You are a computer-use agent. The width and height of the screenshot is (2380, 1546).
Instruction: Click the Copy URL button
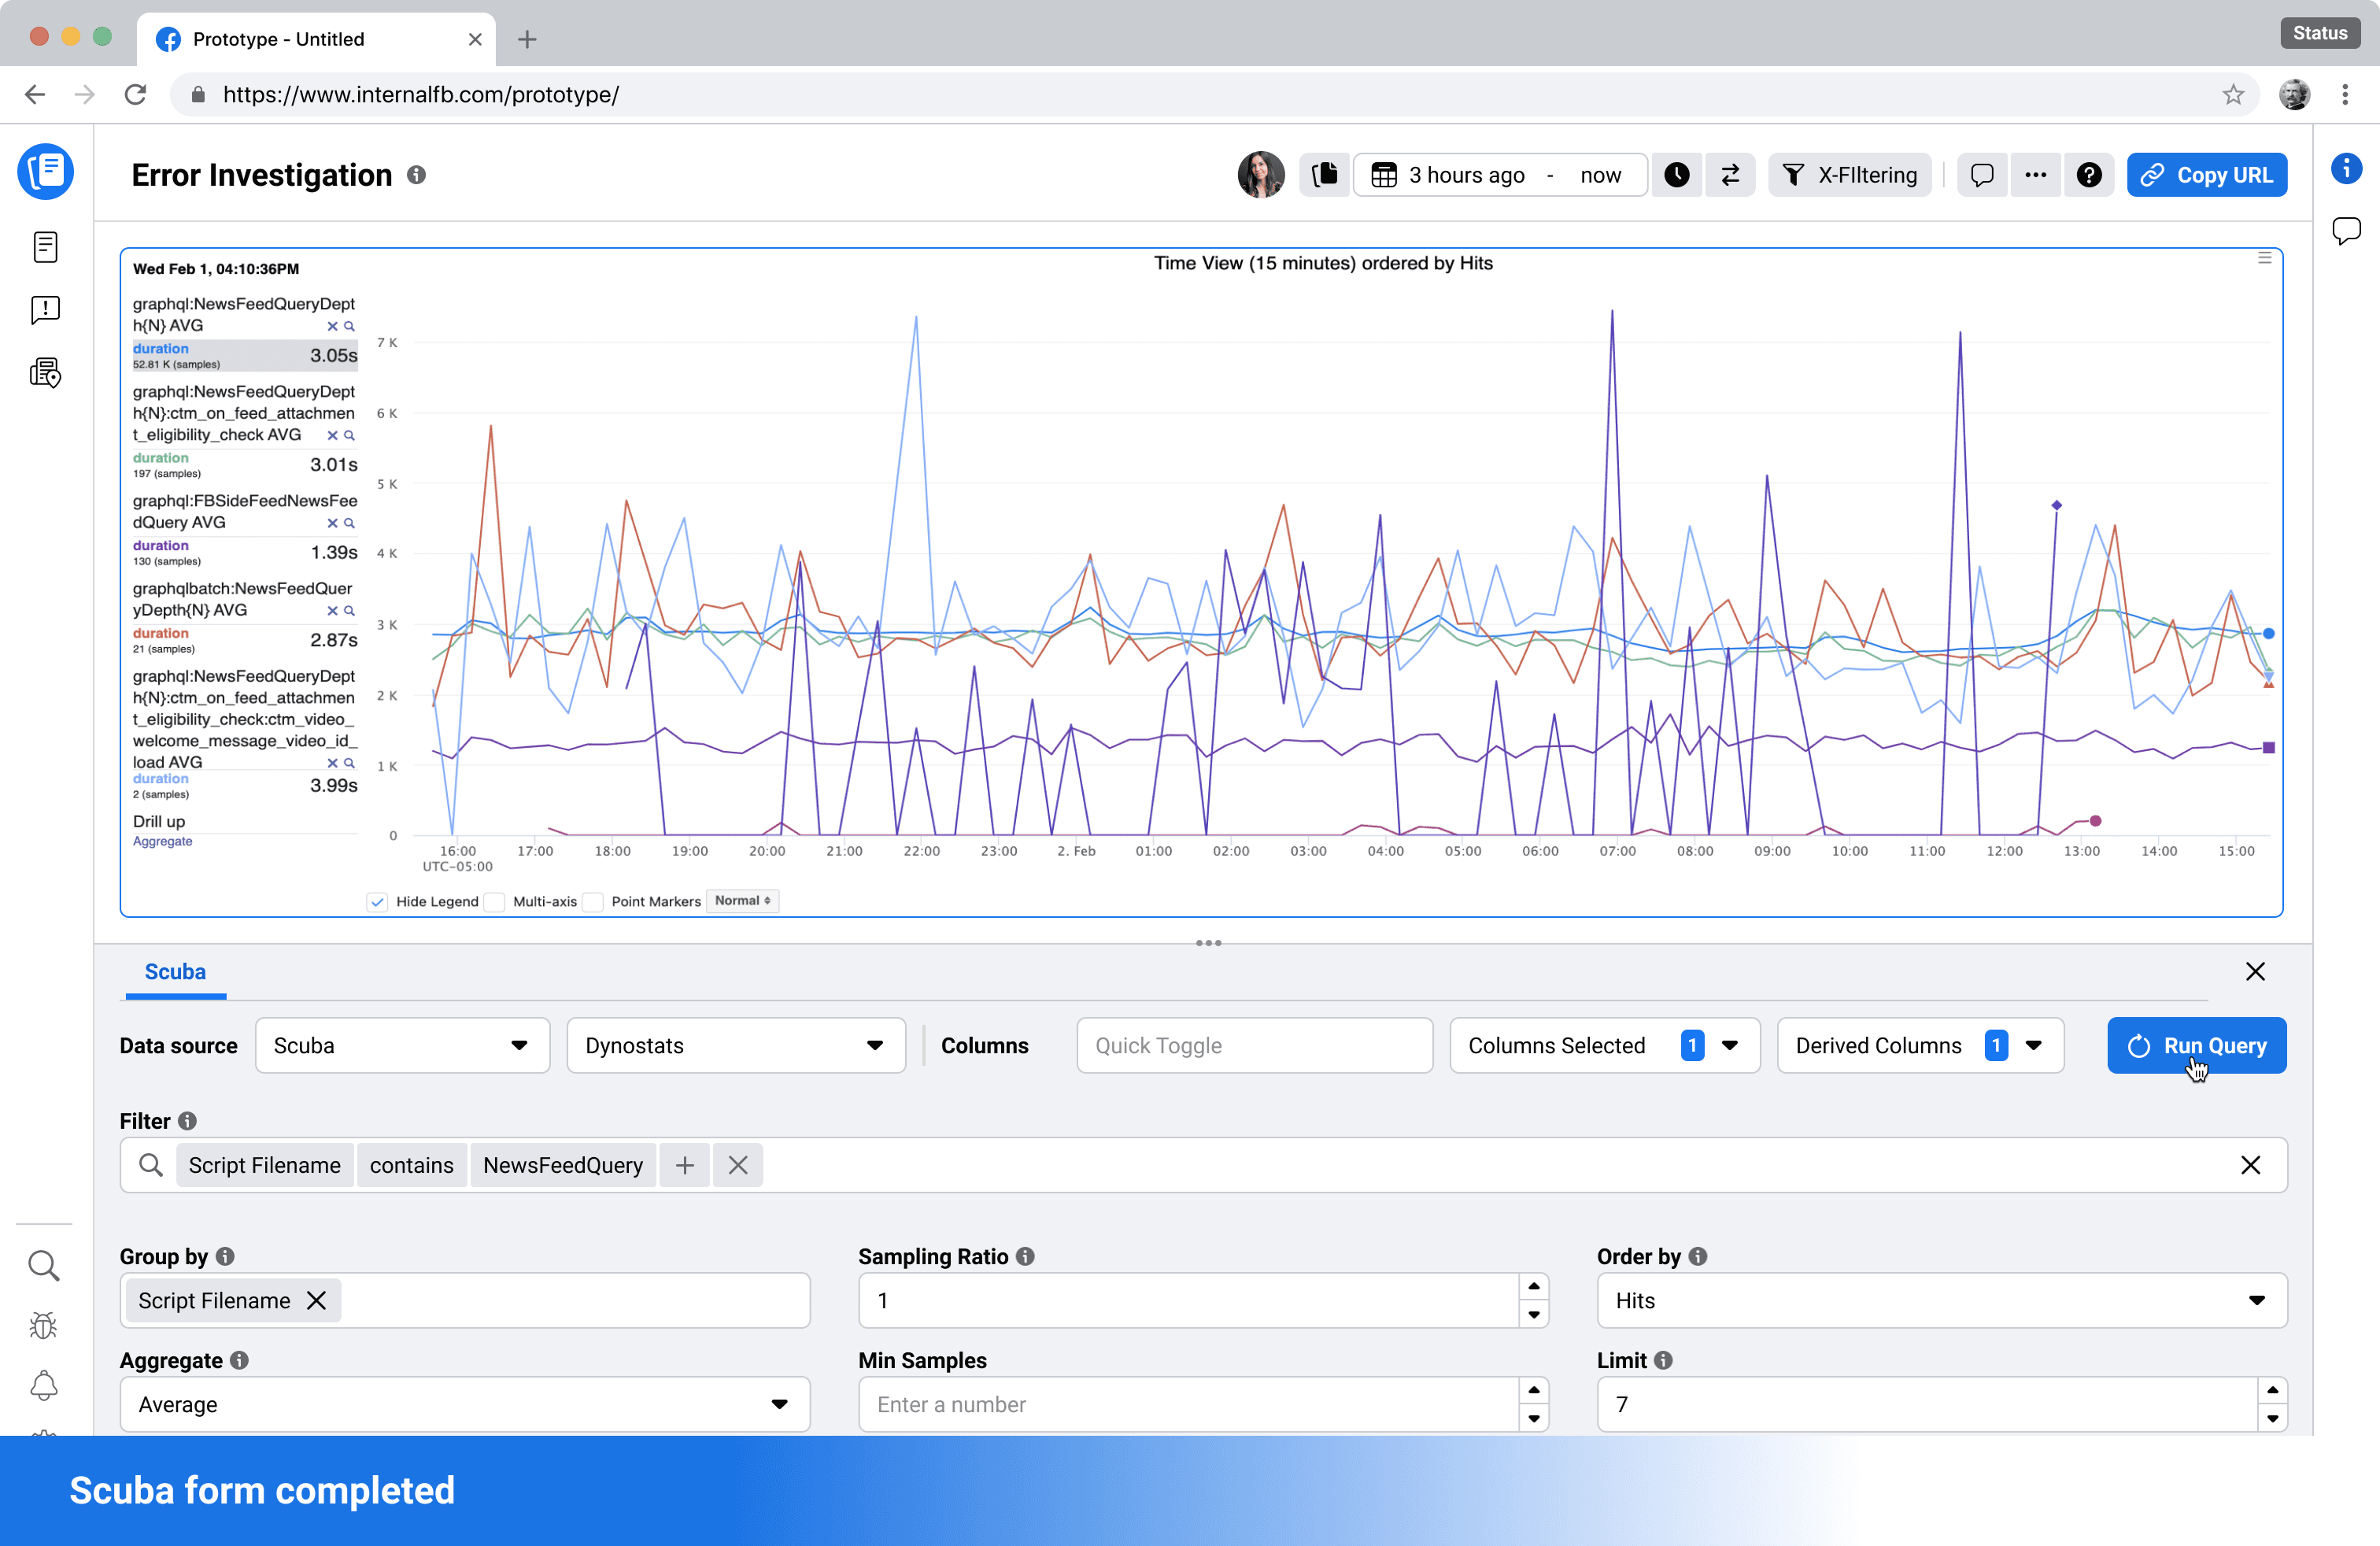(2206, 175)
